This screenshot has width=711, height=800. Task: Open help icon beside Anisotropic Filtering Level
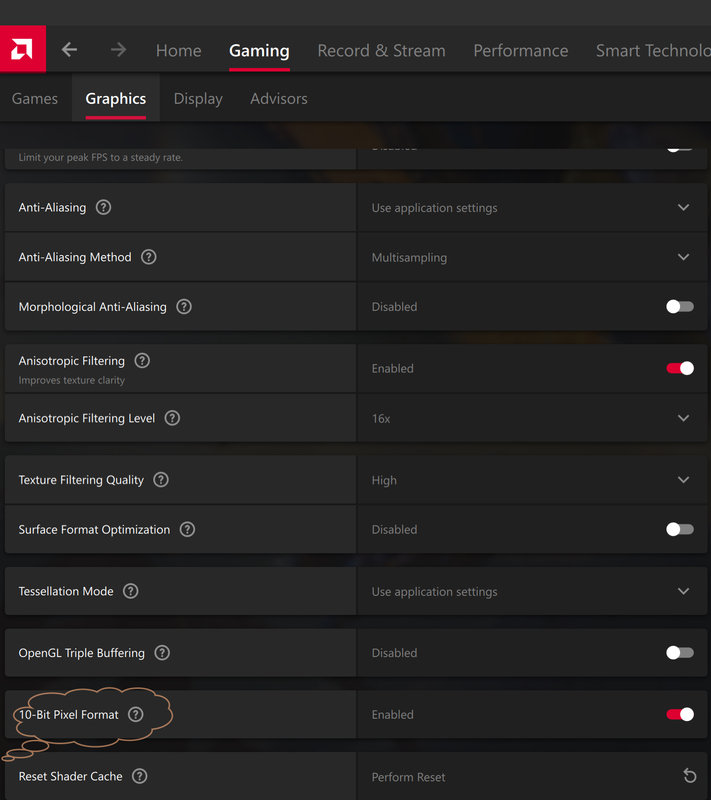click(172, 418)
